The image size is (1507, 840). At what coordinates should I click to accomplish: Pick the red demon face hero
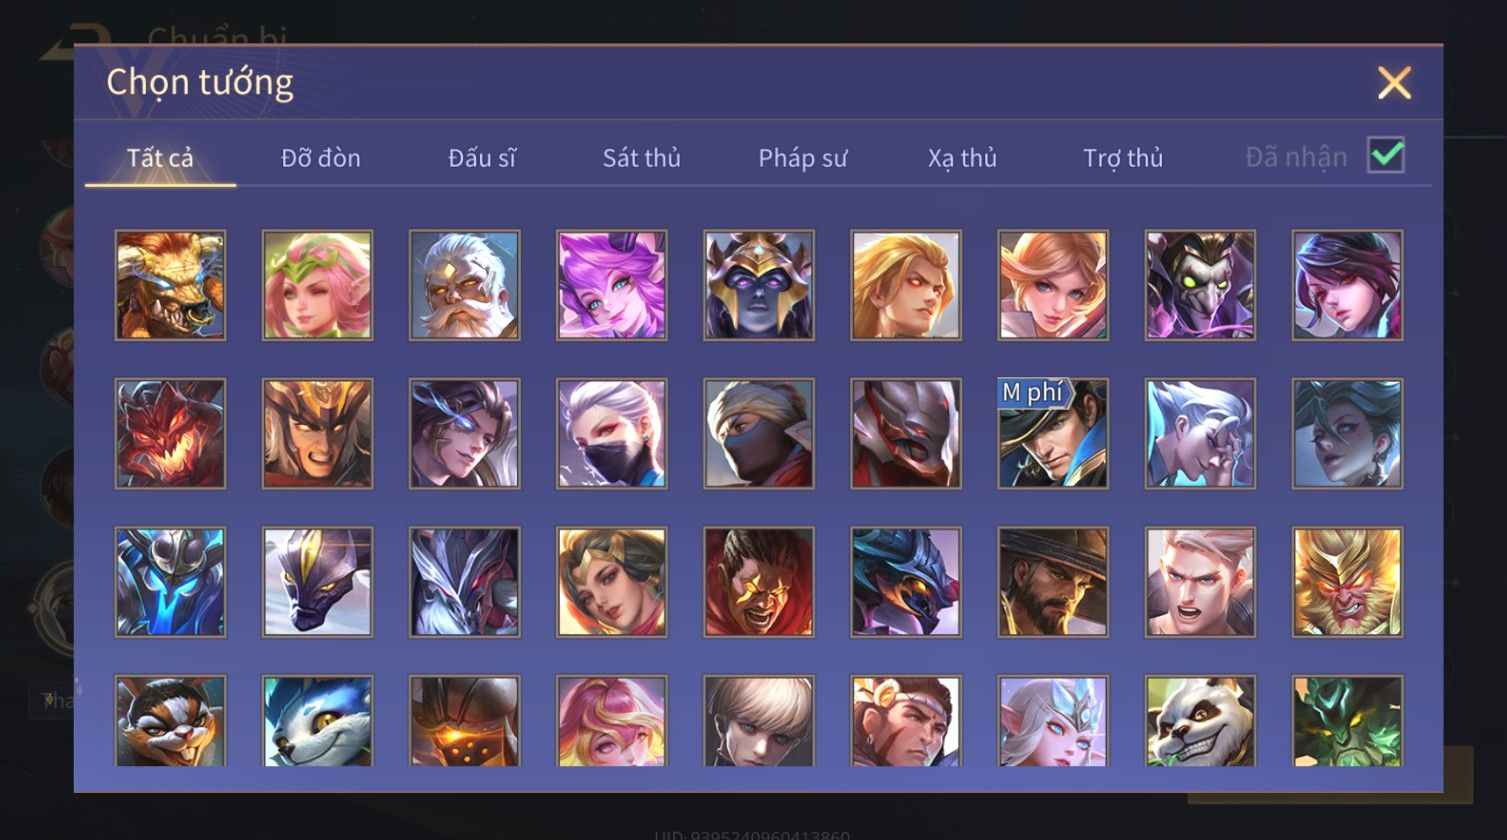[x=170, y=433]
